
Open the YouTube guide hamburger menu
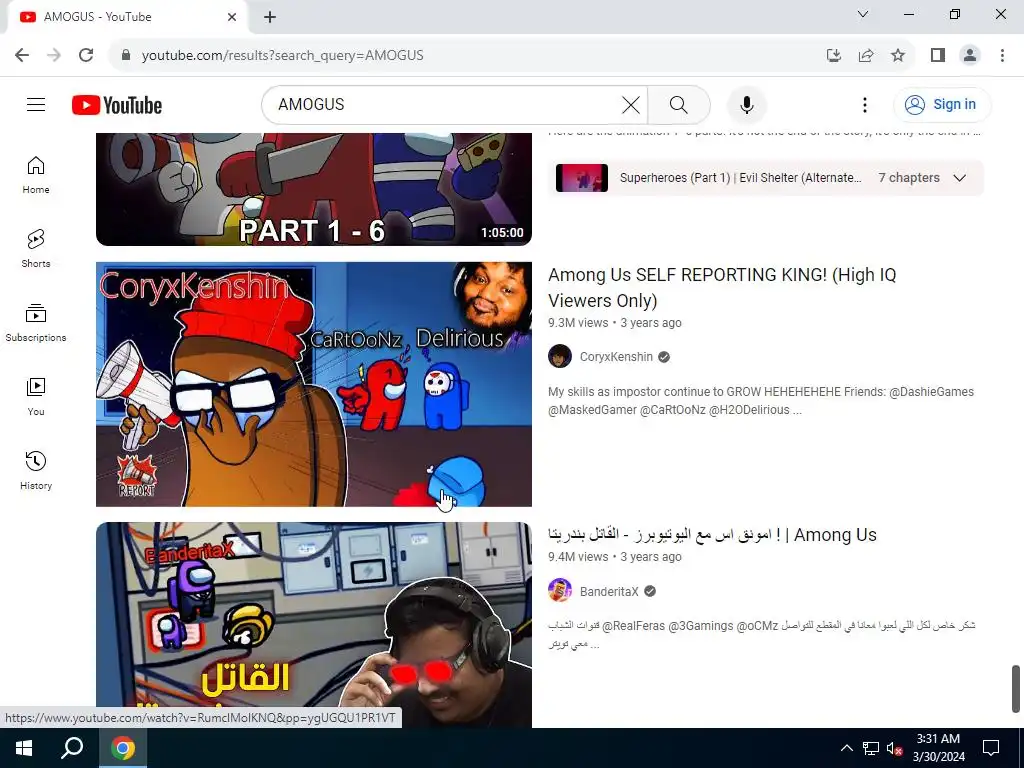pos(36,104)
